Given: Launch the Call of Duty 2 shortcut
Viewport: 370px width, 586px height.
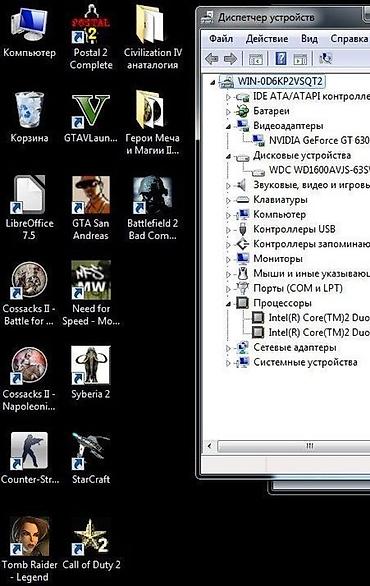Looking at the screenshot, I should pos(91,543).
